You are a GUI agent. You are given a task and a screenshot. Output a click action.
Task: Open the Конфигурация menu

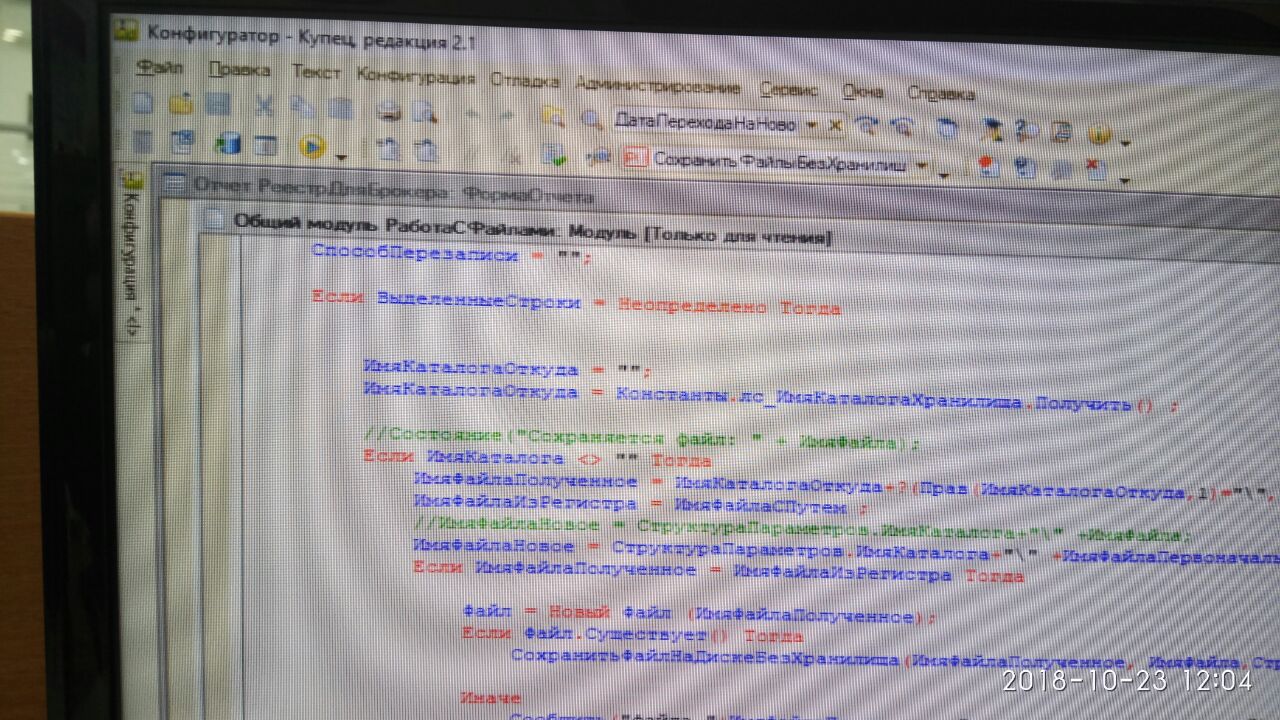tap(415, 76)
